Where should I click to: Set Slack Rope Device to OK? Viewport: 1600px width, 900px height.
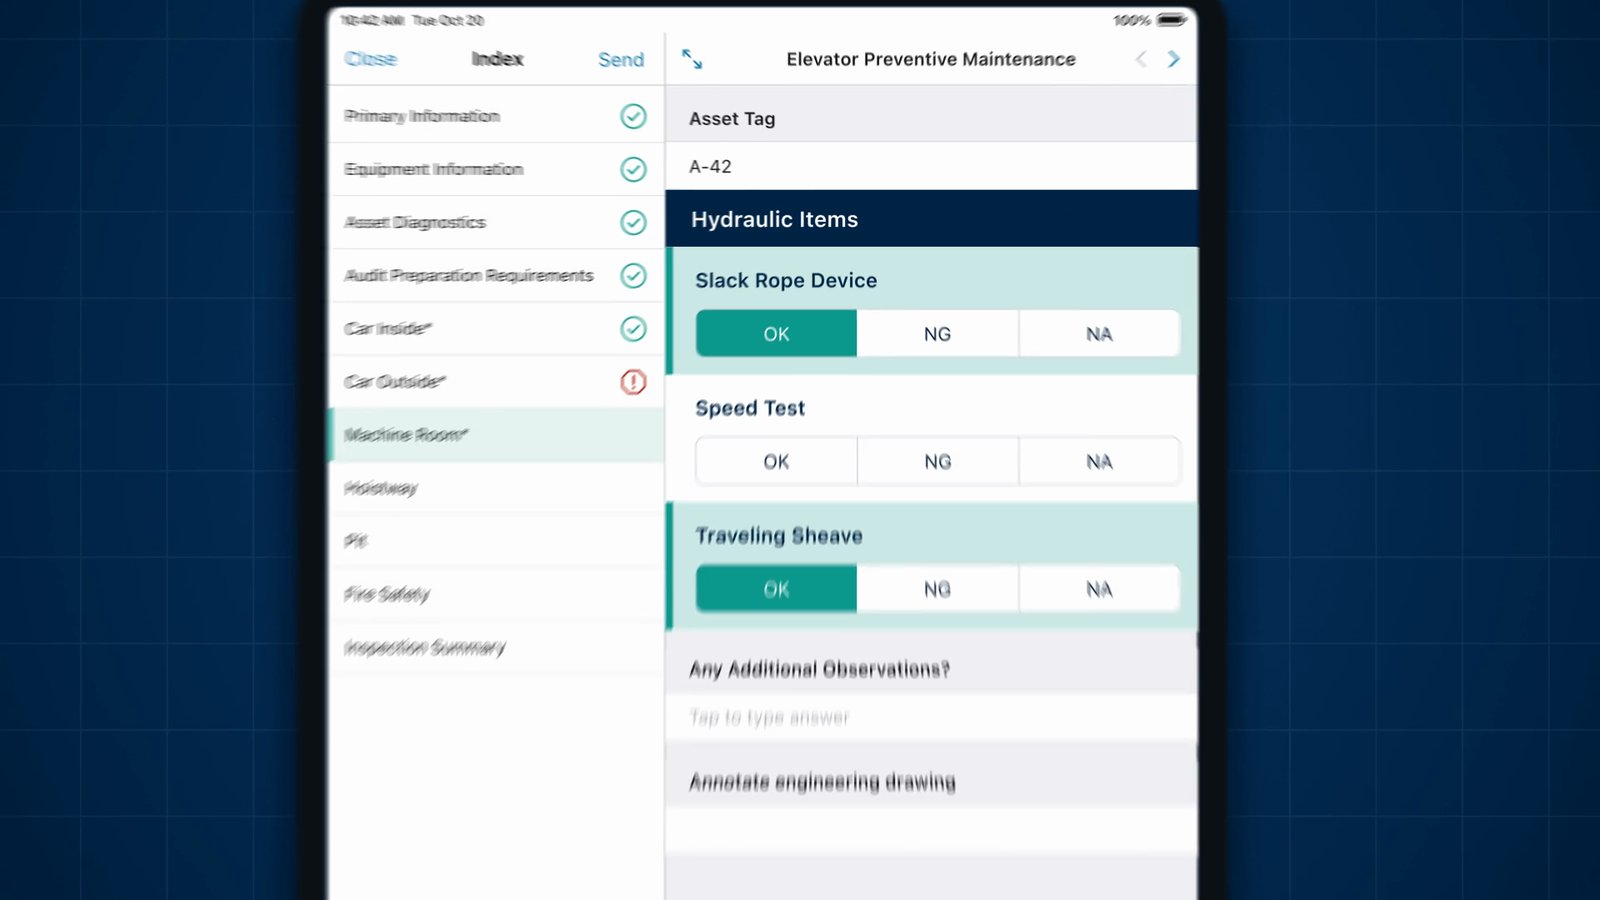(x=776, y=334)
